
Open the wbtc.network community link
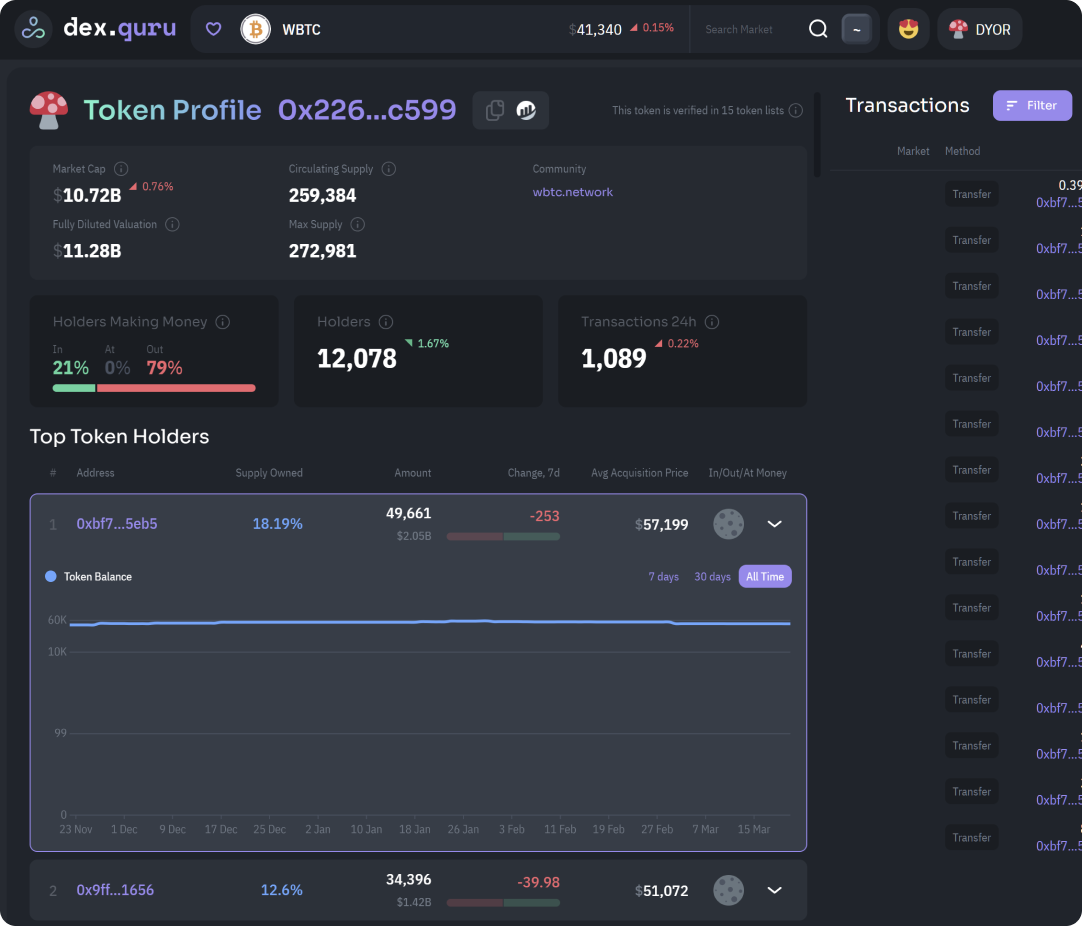tap(573, 192)
